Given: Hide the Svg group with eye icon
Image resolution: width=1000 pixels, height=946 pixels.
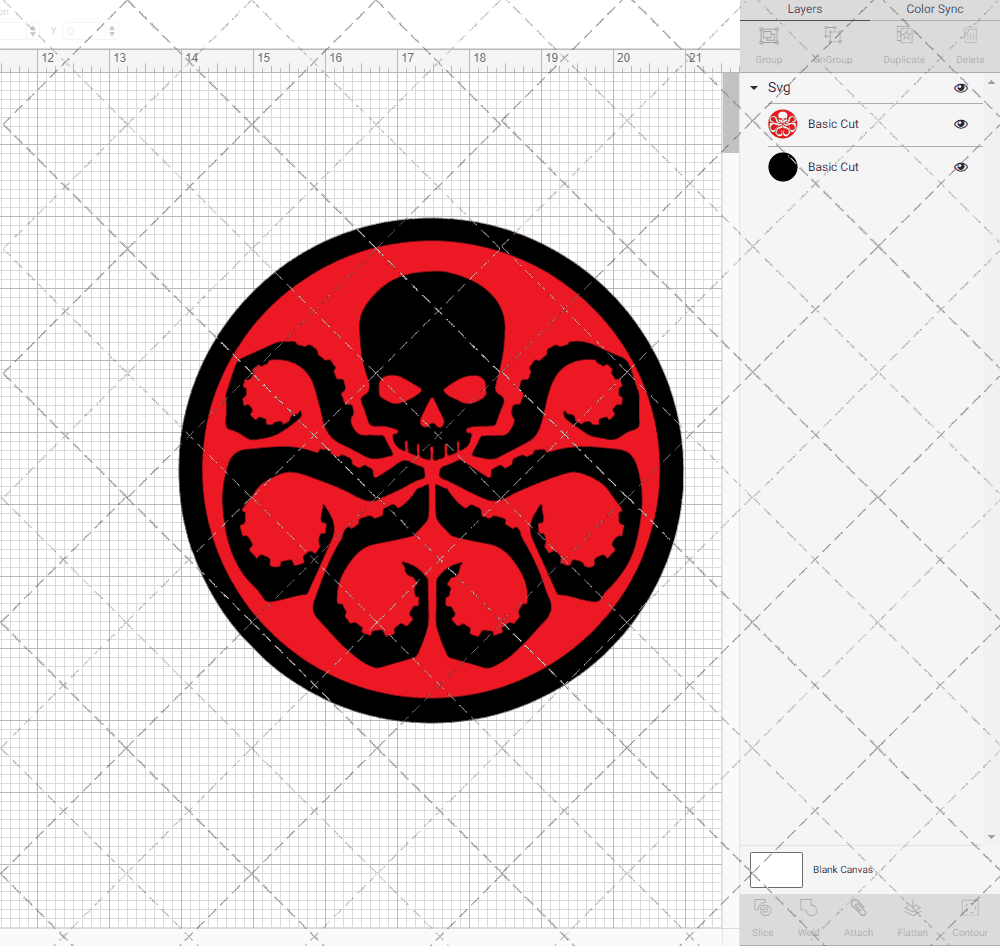Looking at the screenshot, I should [960, 88].
